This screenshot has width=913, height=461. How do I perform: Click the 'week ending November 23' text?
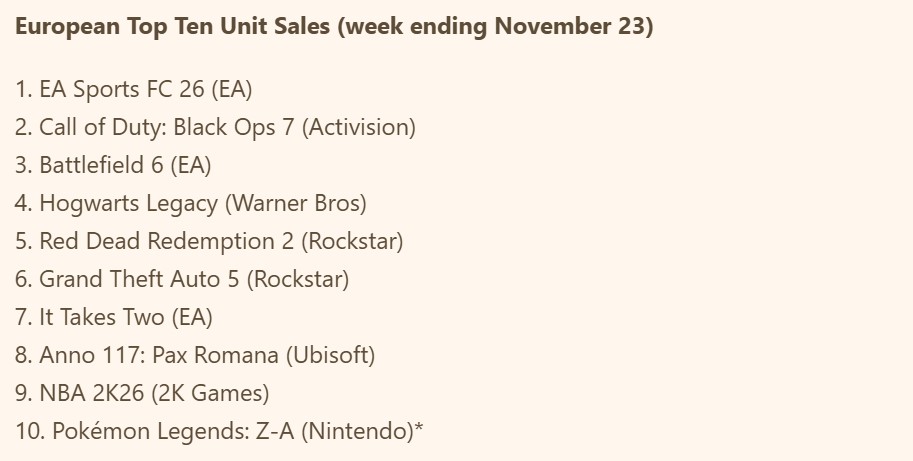(x=497, y=27)
